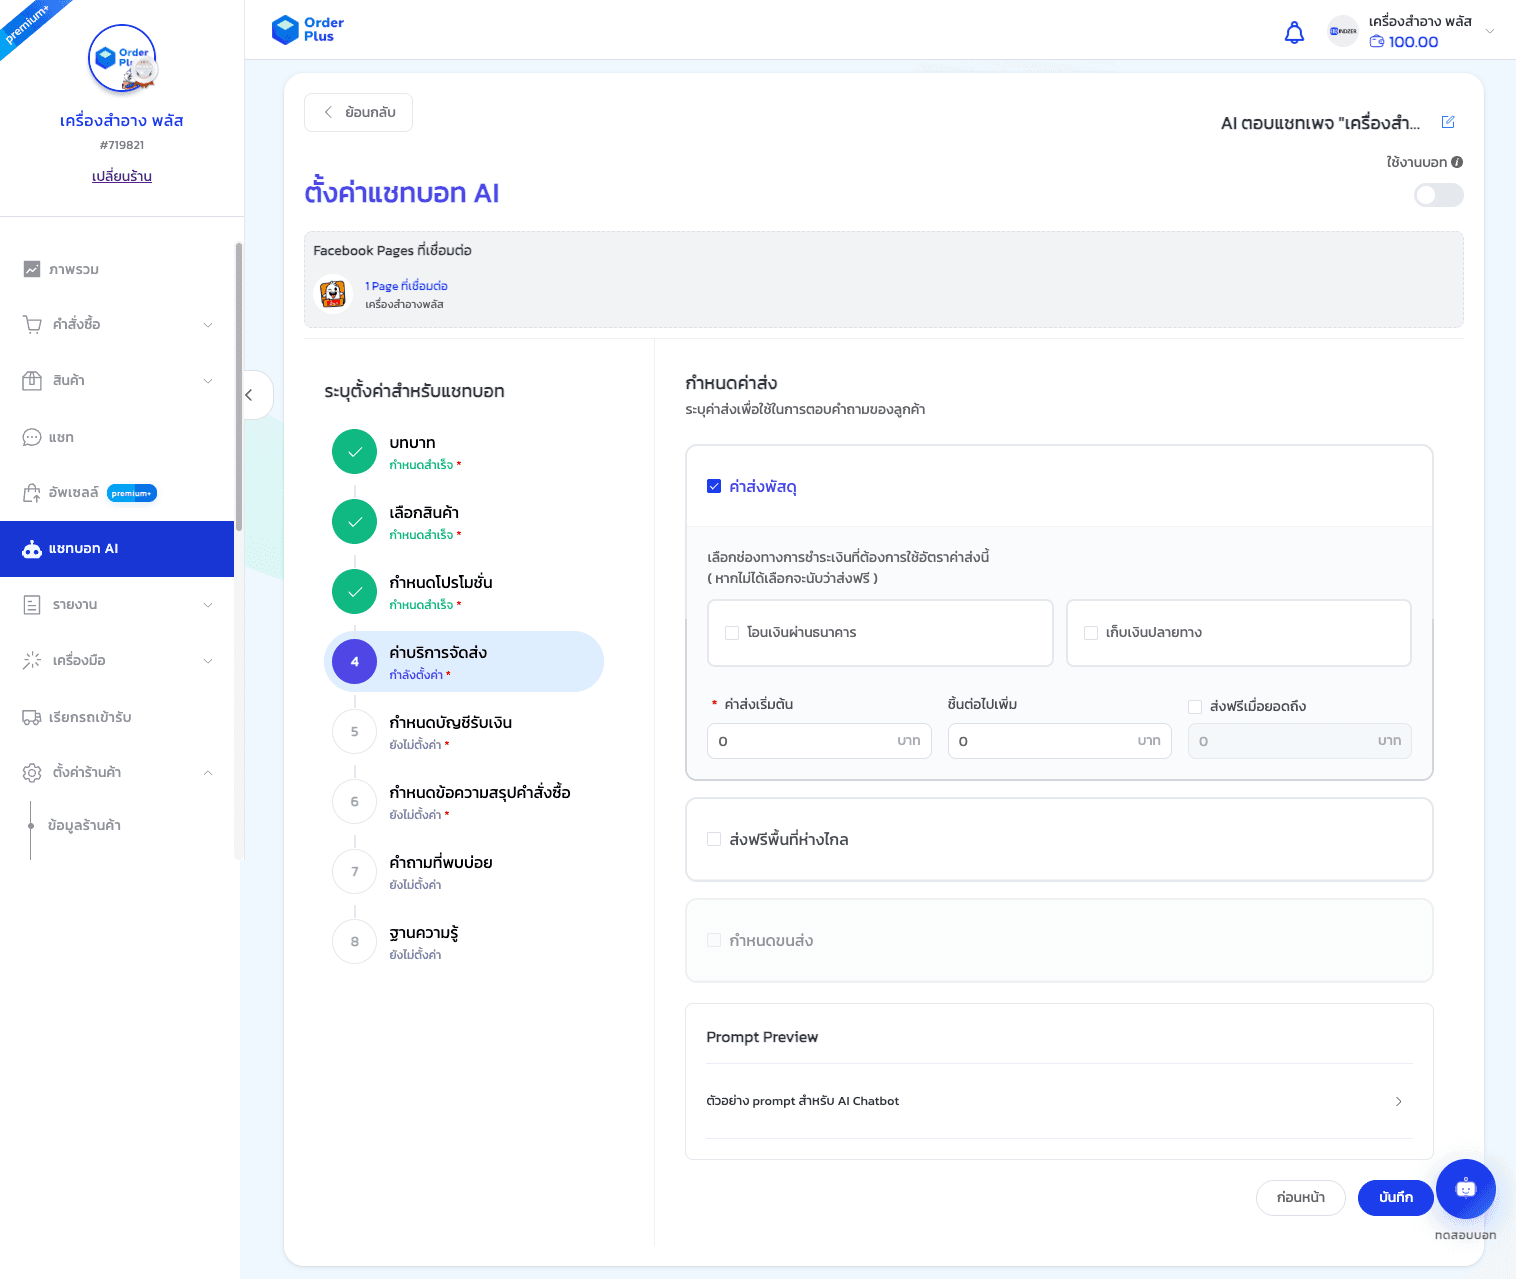
Task: Click the OrderPlus logo in the header
Action: tap(307, 29)
